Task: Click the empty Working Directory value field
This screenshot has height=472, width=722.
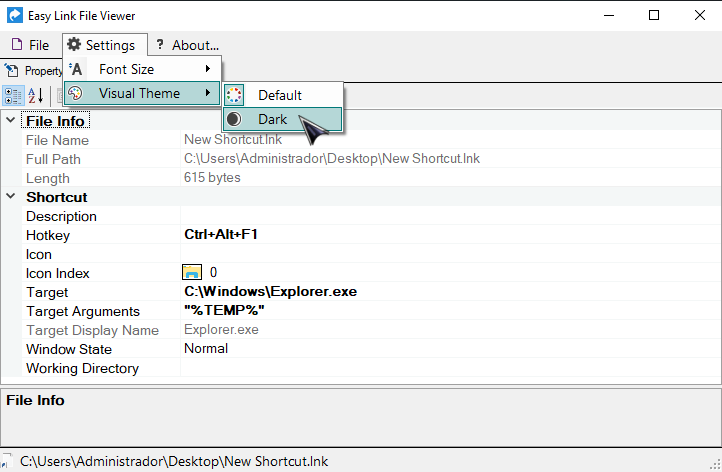Action: click(x=450, y=368)
